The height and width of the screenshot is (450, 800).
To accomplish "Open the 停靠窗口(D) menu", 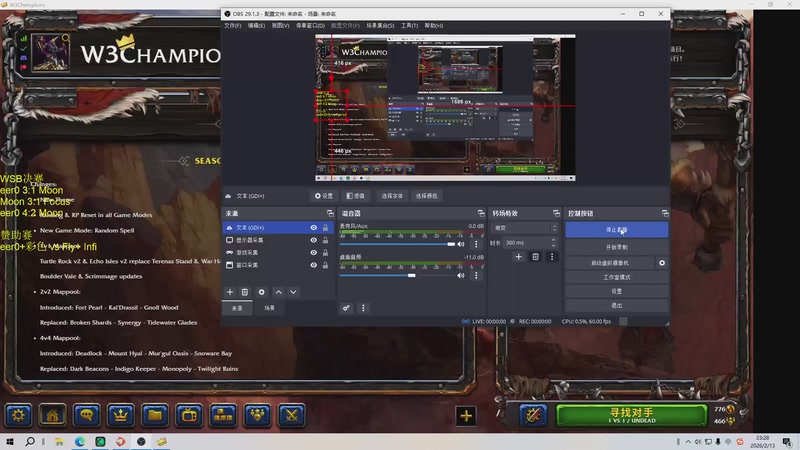I will point(310,26).
